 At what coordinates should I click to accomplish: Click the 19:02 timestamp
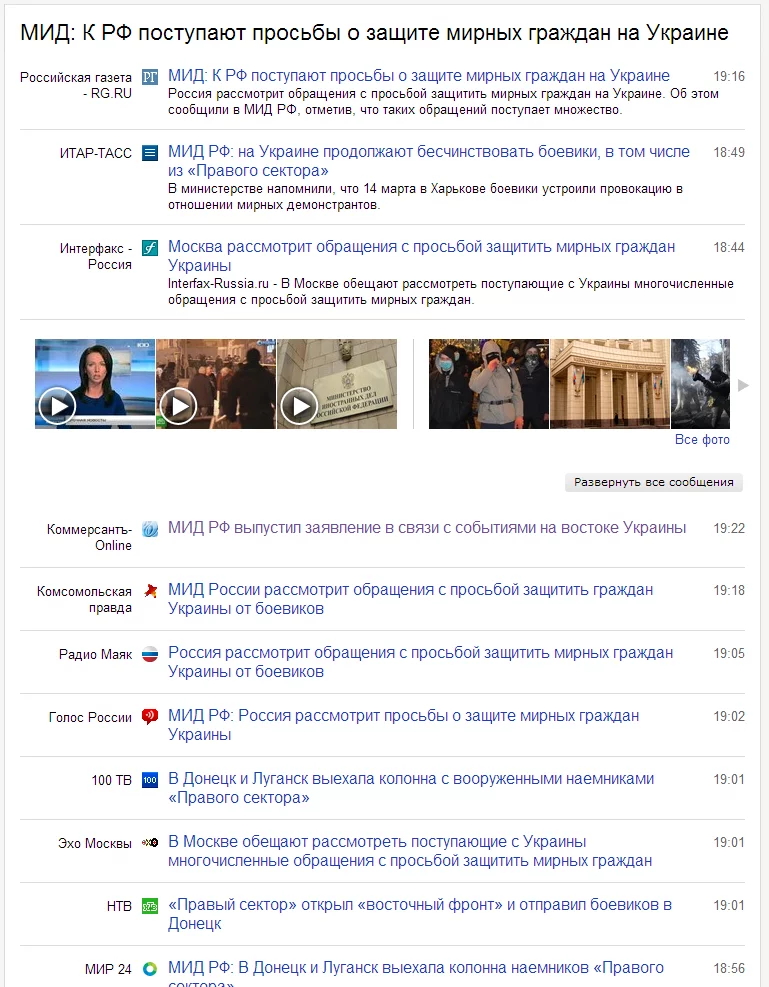(729, 716)
